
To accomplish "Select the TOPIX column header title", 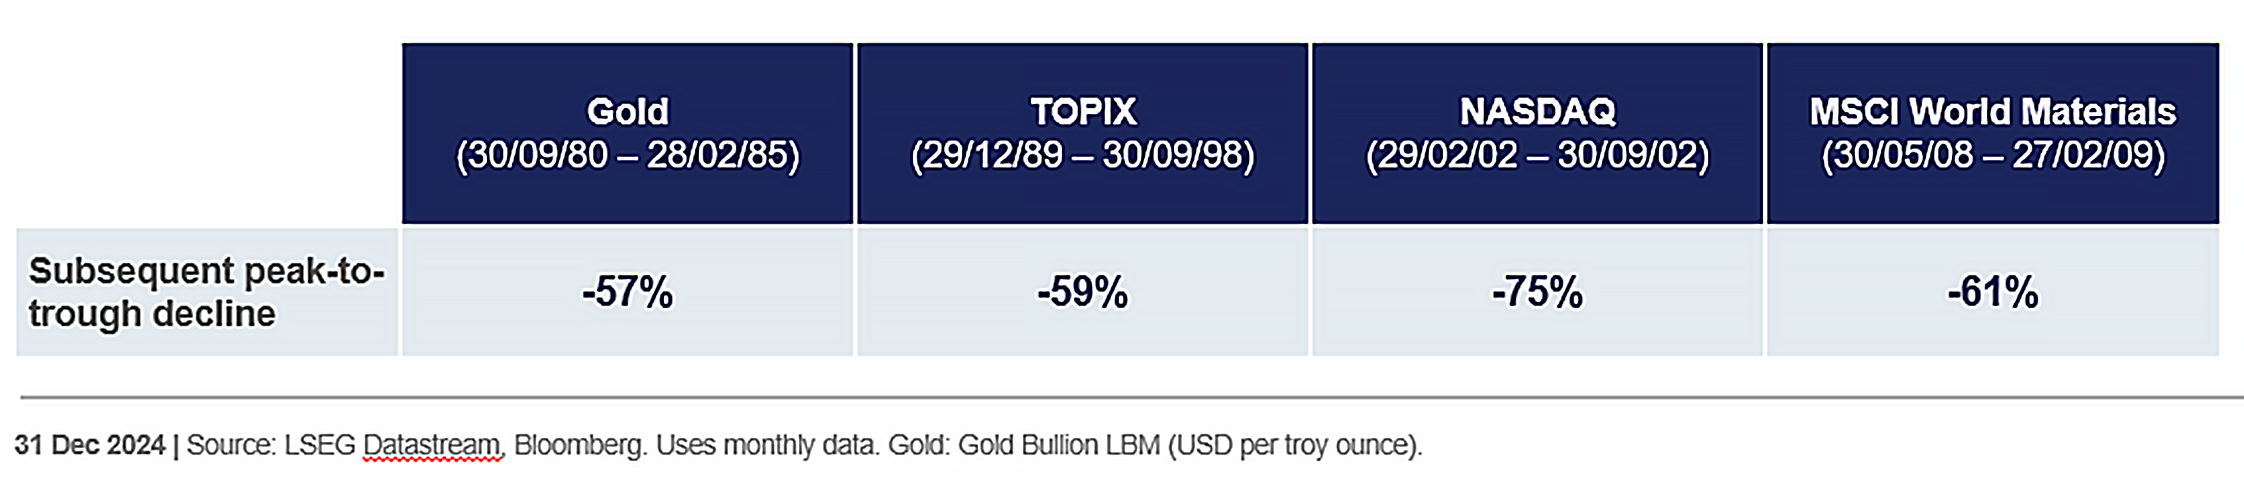I will coord(1083,111).
